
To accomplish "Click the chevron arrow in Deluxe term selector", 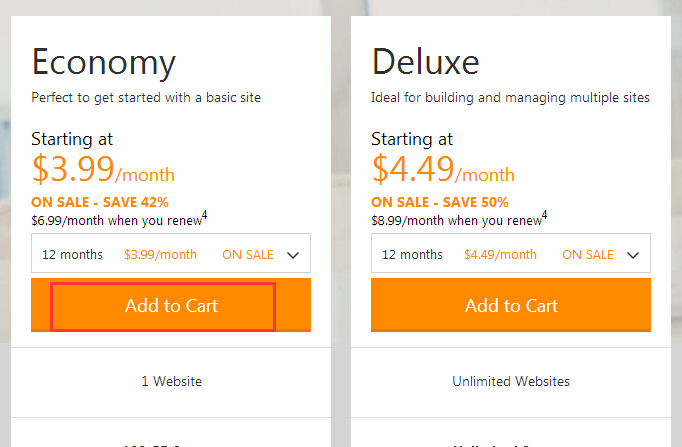I will pos(633,255).
